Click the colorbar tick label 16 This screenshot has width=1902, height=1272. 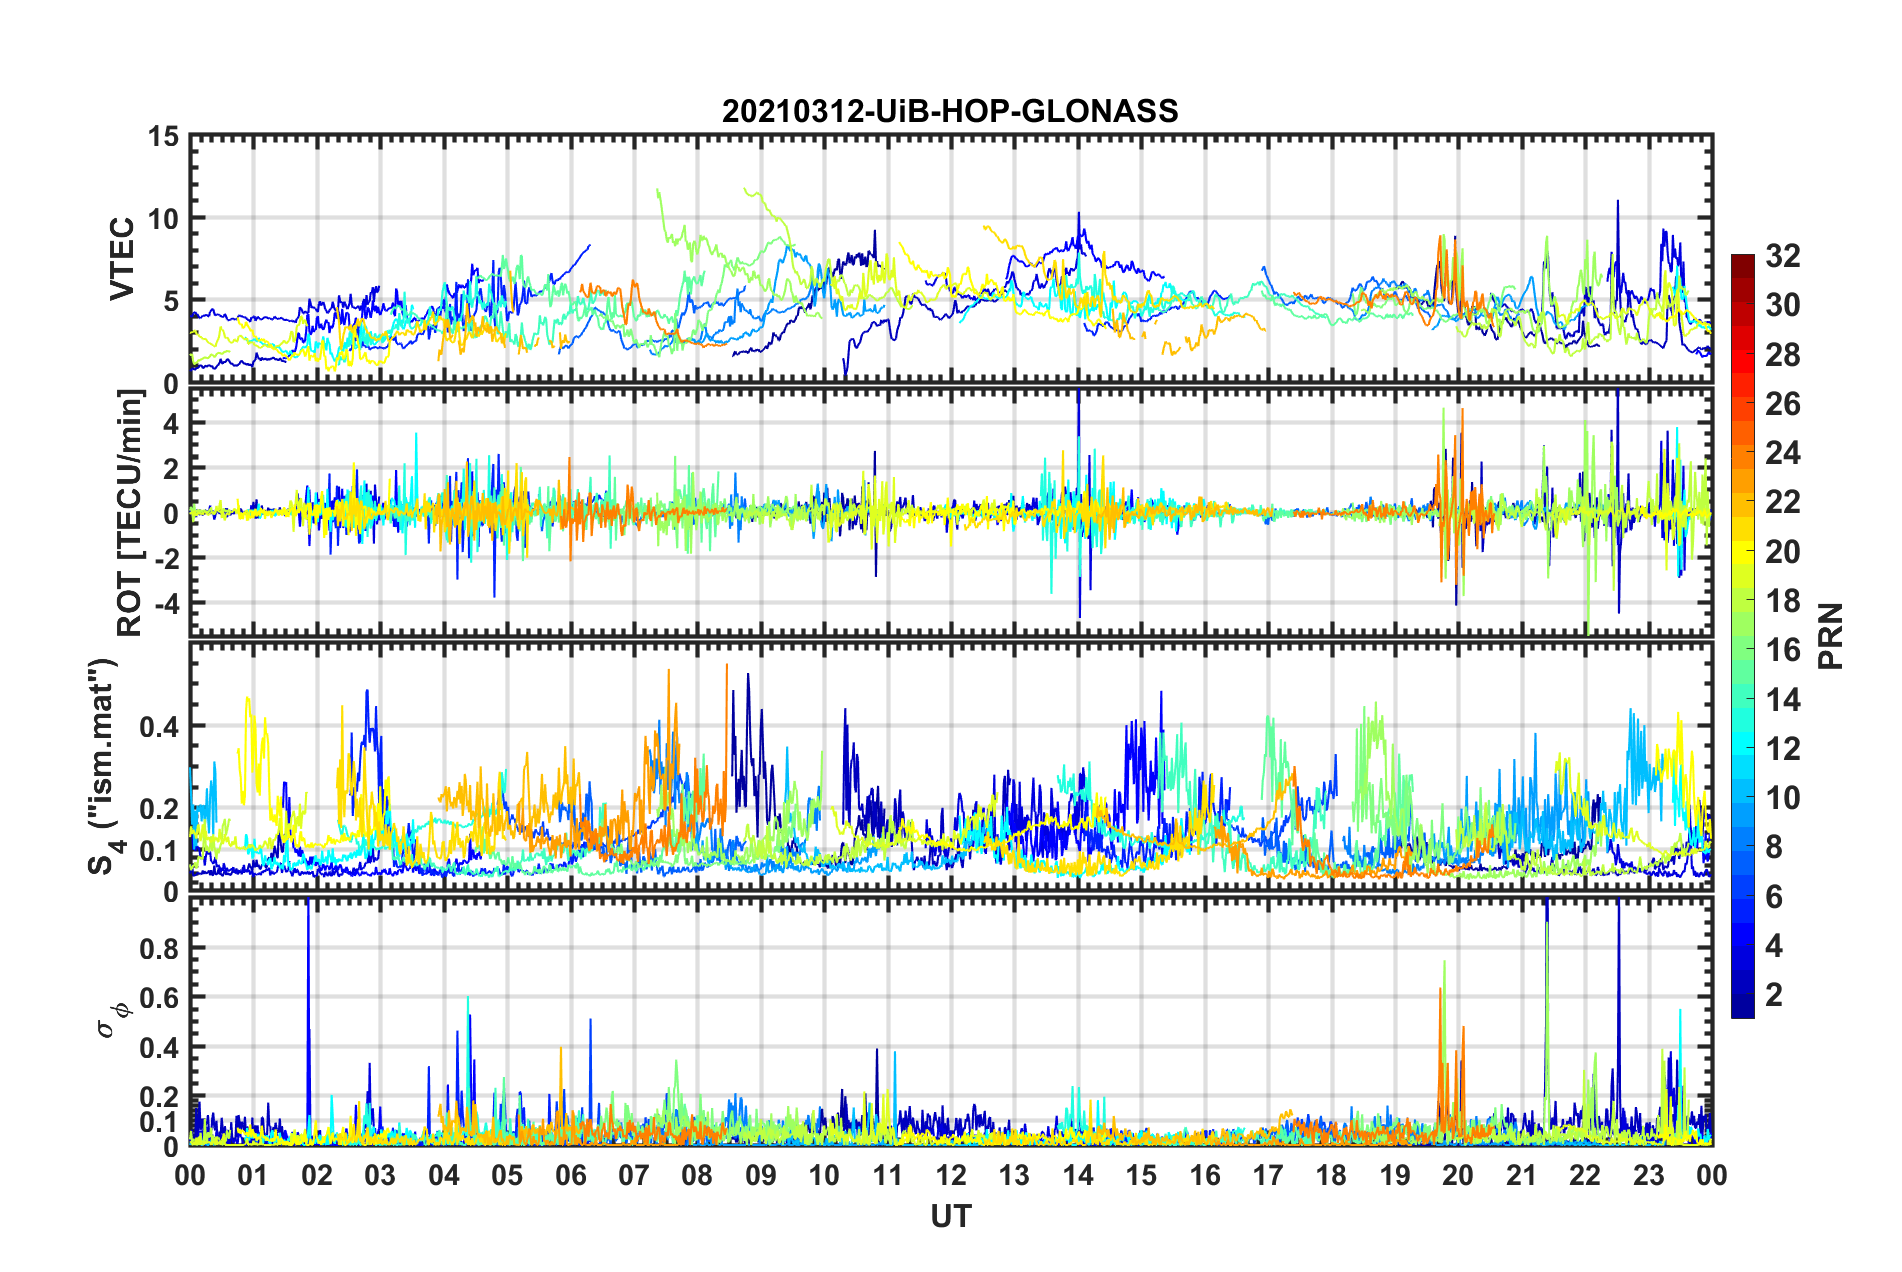[x=1782, y=650]
